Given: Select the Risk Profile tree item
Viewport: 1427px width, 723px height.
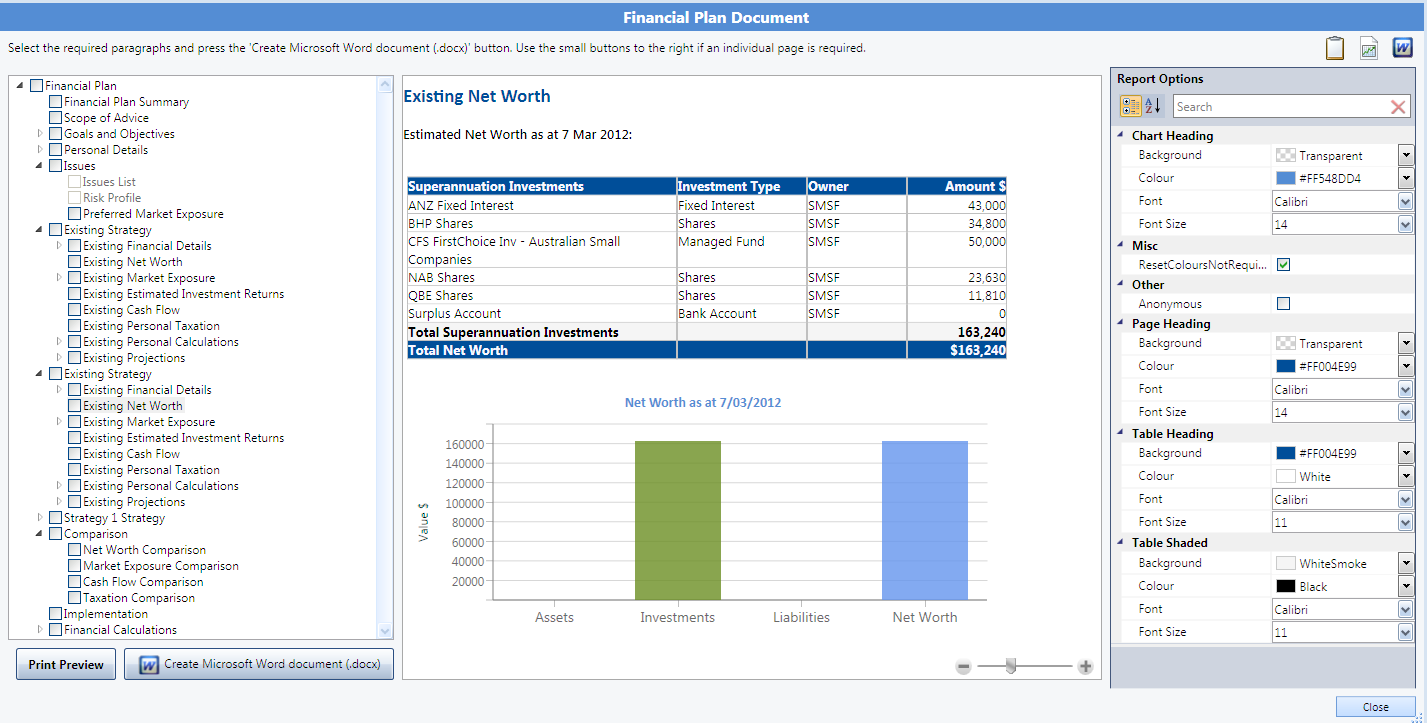Looking at the screenshot, I should (x=112, y=198).
